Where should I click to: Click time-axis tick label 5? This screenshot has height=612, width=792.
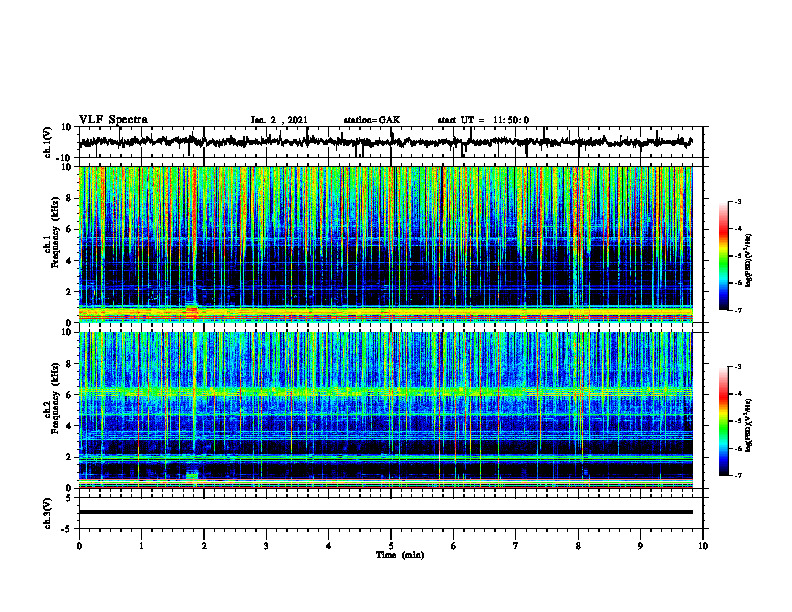point(391,546)
